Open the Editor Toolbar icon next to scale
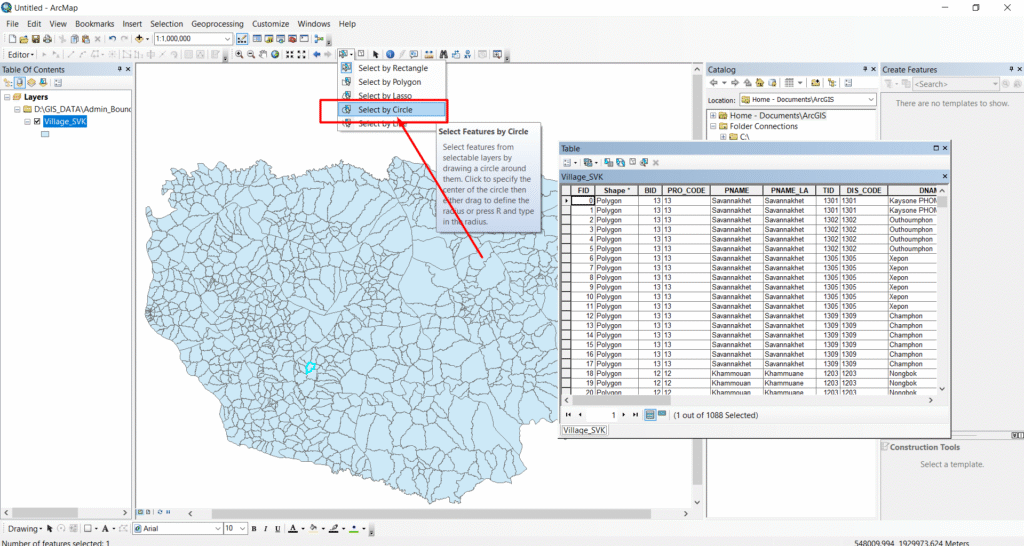 [242, 39]
